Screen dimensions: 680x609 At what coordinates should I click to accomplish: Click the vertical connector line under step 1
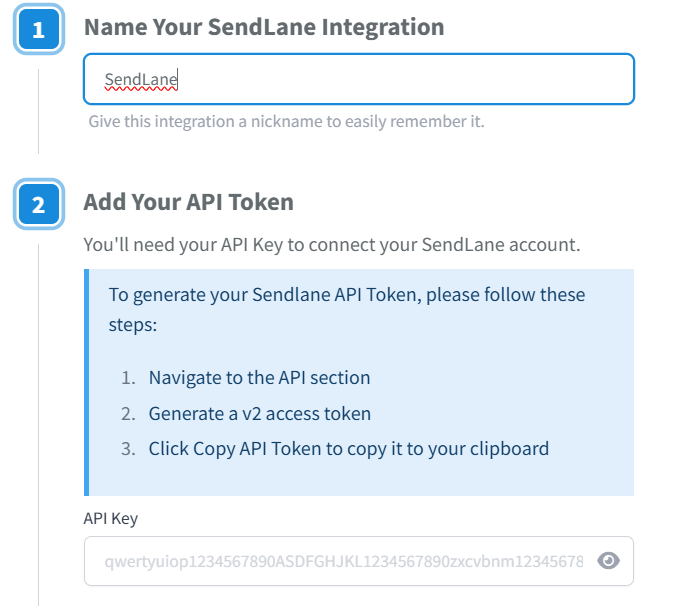pos(39,110)
